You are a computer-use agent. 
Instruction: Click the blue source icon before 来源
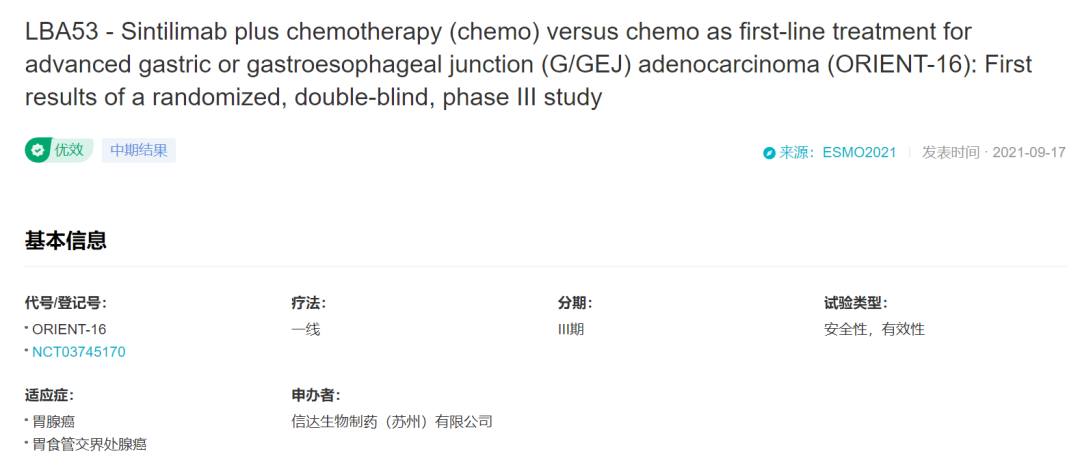769,153
